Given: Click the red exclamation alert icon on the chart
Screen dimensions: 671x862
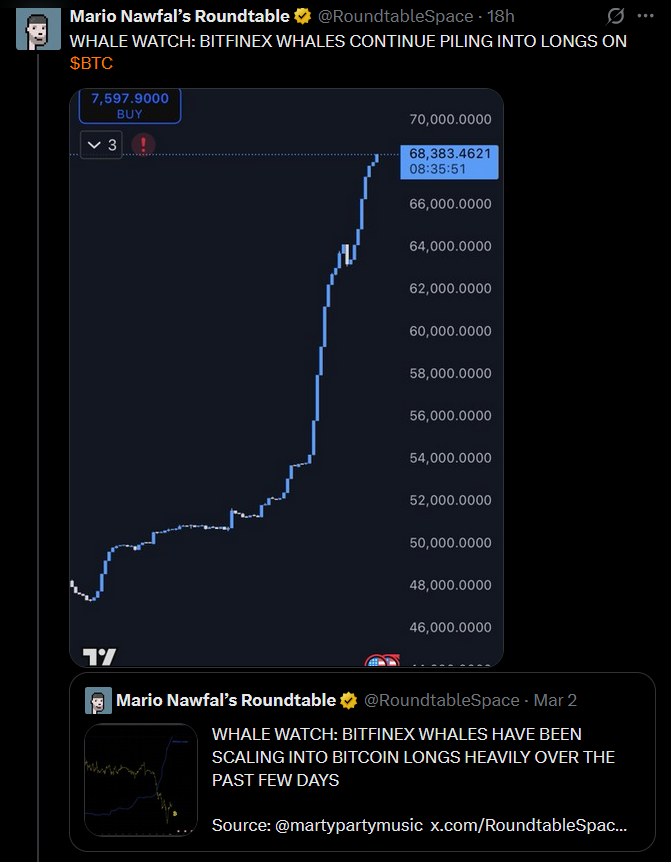Looking at the screenshot, I should pos(143,145).
